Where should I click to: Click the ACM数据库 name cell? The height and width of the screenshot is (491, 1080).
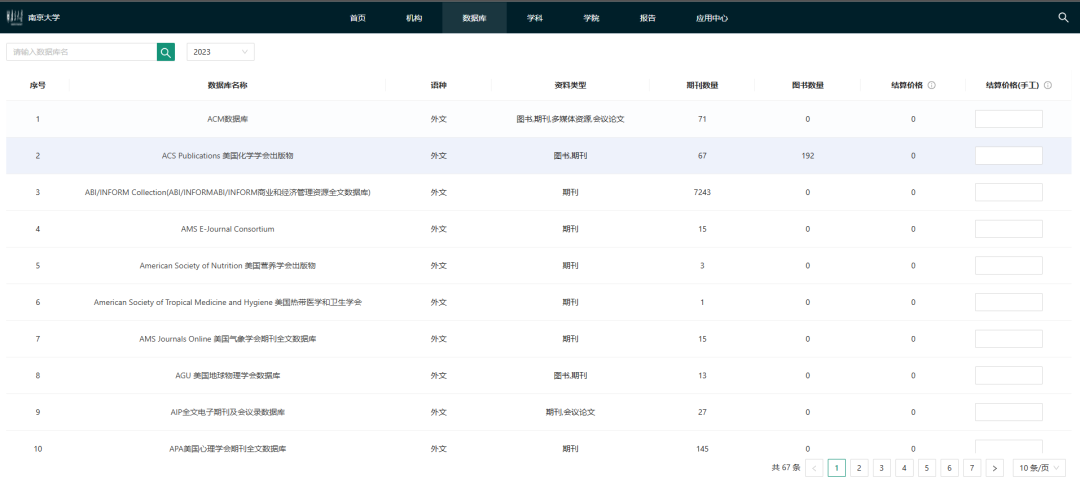pyautogui.click(x=227, y=119)
